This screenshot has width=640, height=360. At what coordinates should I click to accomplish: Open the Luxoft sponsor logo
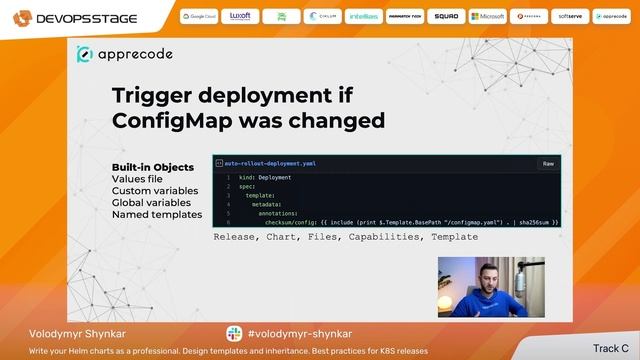coord(240,16)
